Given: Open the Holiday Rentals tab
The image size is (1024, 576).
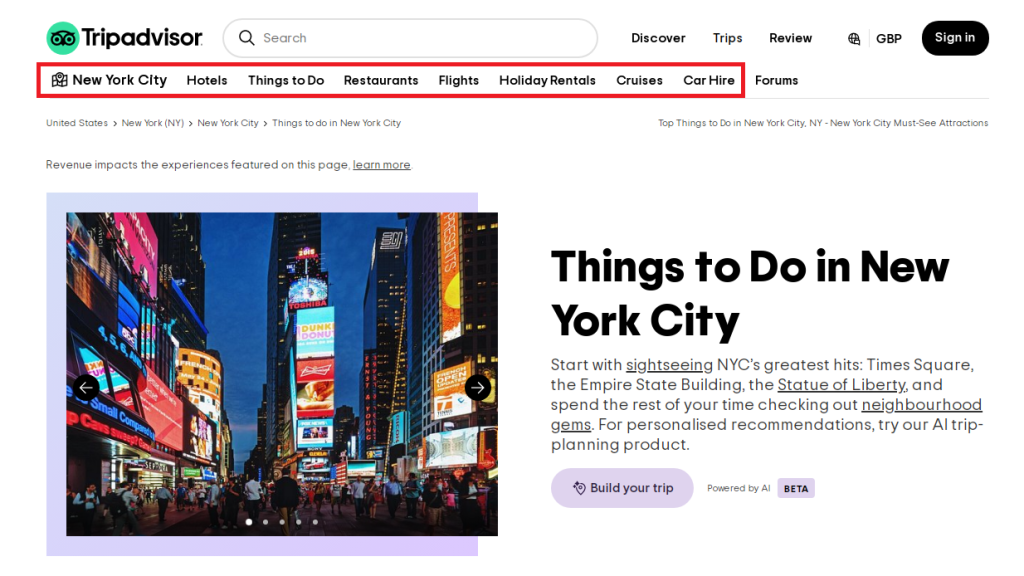Looking at the screenshot, I should [547, 80].
